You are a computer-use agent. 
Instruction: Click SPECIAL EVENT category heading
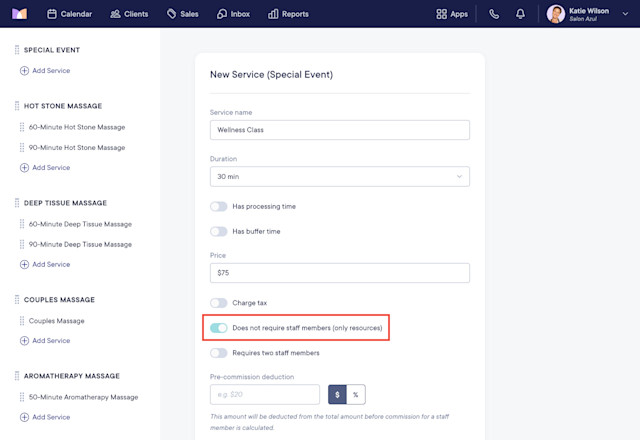click(52, 50)
